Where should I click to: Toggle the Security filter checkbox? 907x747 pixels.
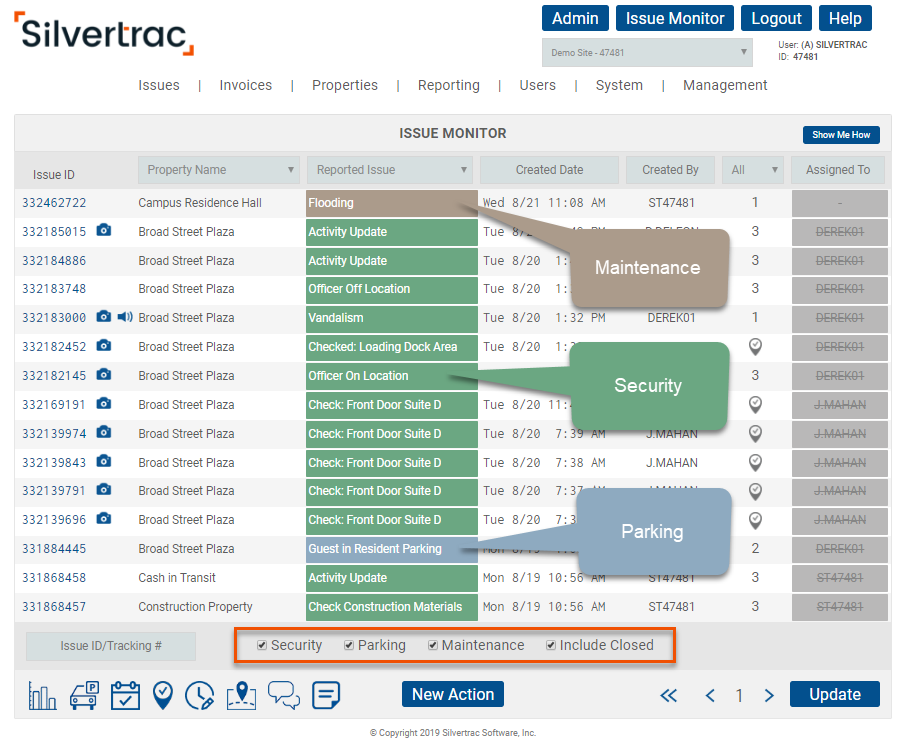(262, 645)
